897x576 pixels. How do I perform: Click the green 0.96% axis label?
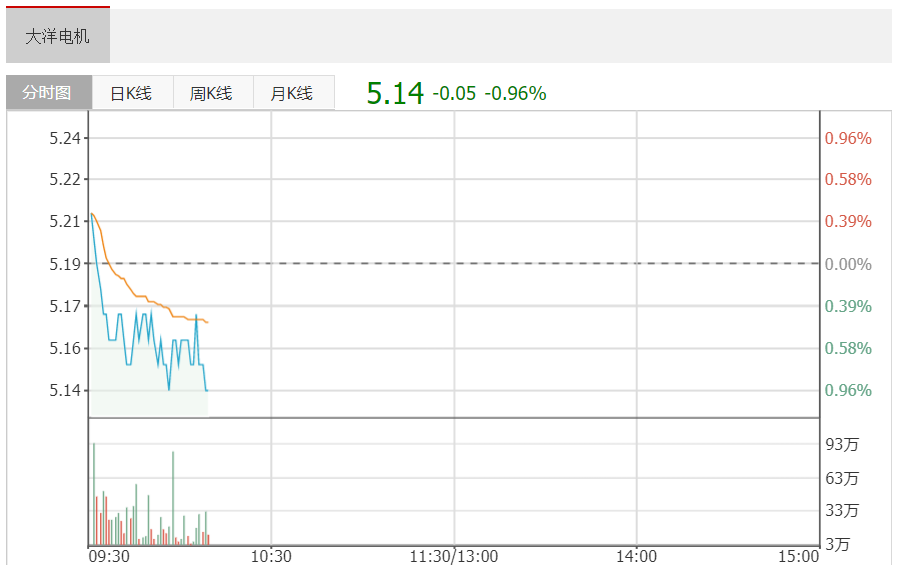[x=848, y=390]
